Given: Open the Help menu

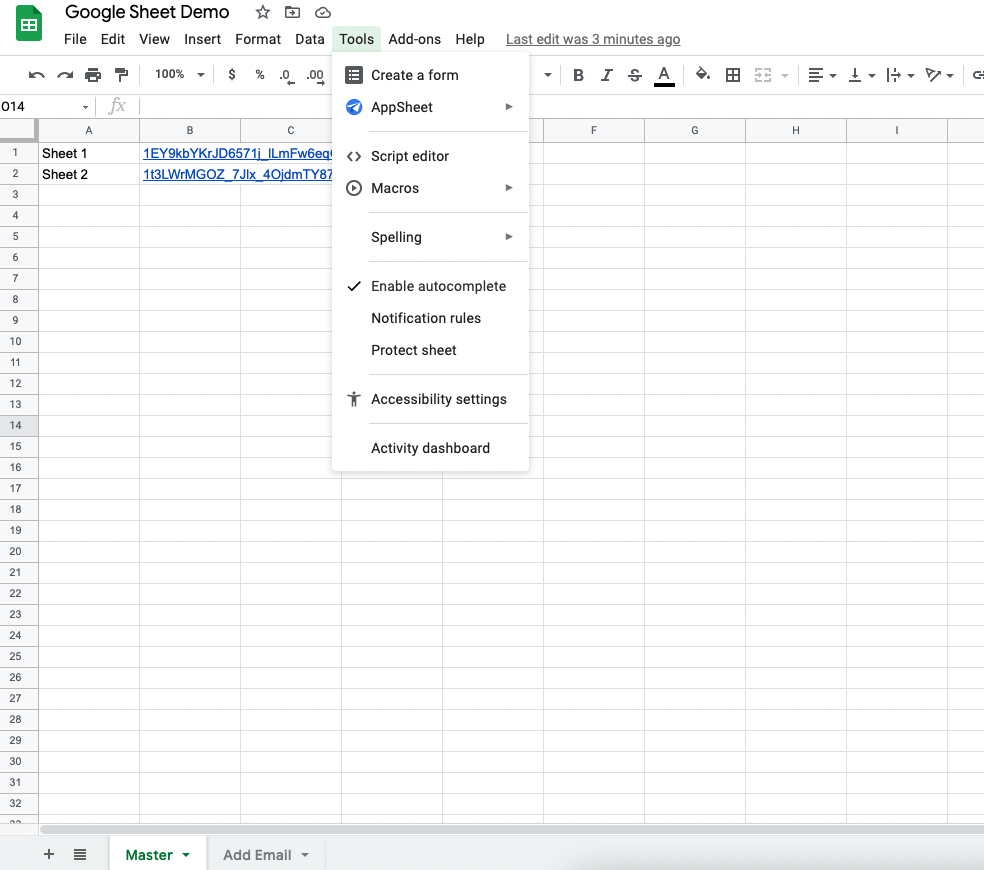Looking at the screenshot, I should 470,39.
